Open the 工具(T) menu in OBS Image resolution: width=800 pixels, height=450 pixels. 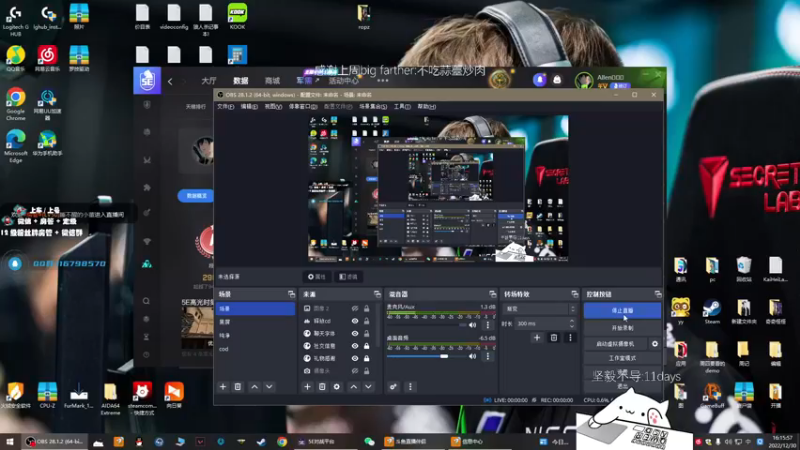[402, 107]
